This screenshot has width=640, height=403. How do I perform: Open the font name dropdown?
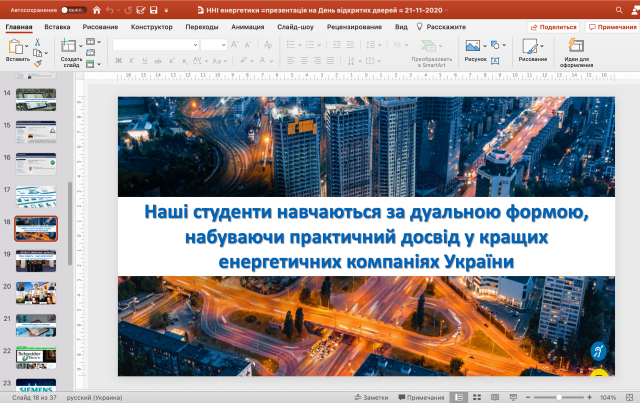pyautogui.click(x=193, y=45)
